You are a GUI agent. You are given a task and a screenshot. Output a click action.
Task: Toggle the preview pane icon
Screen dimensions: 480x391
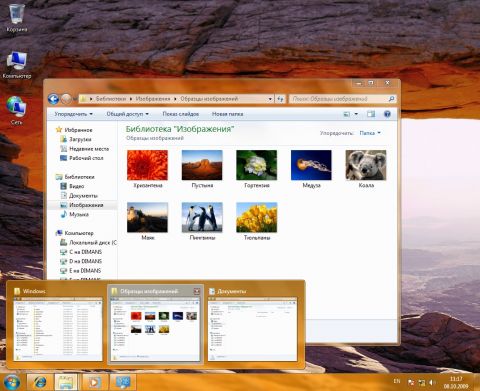click(371, 114)
